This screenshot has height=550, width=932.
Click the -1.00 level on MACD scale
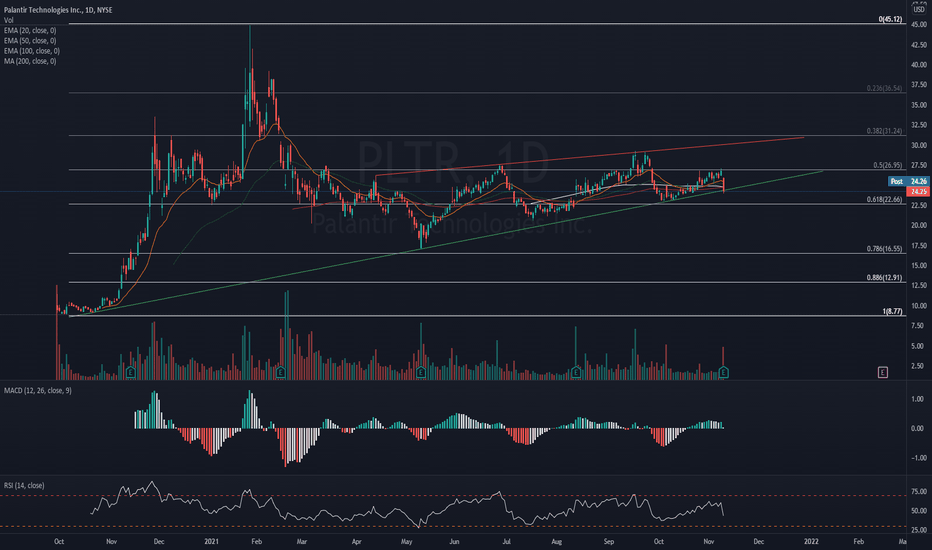(919, 458)
